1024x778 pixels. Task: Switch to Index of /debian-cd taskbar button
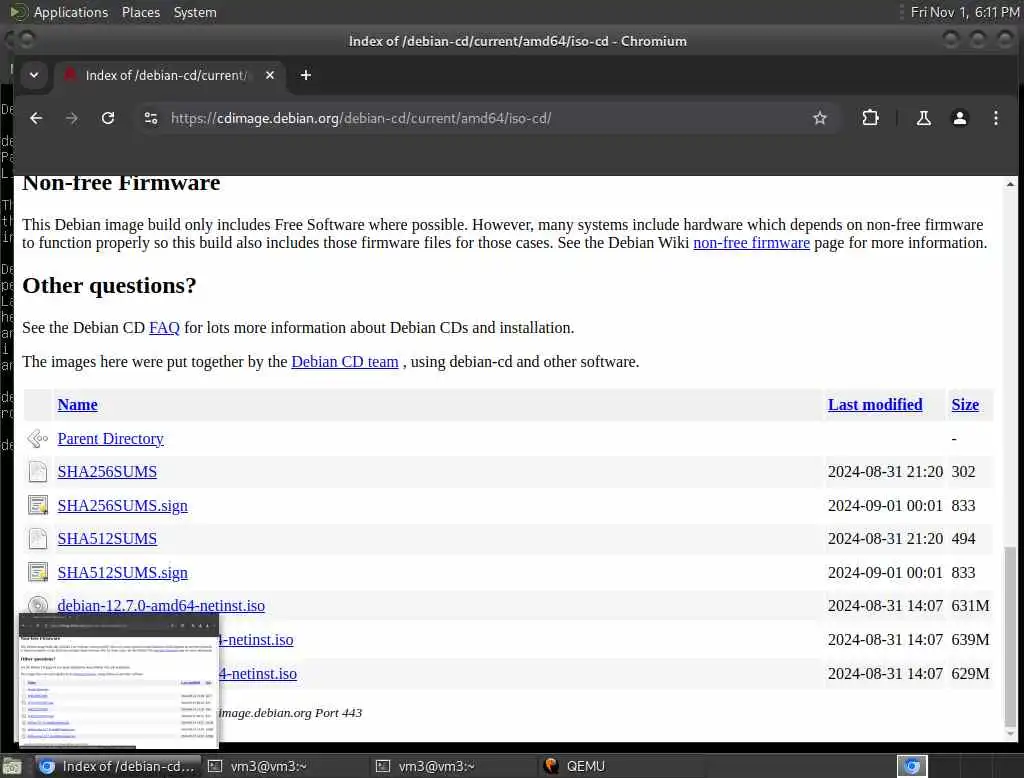pyautogui.click(x=118, y=766)
